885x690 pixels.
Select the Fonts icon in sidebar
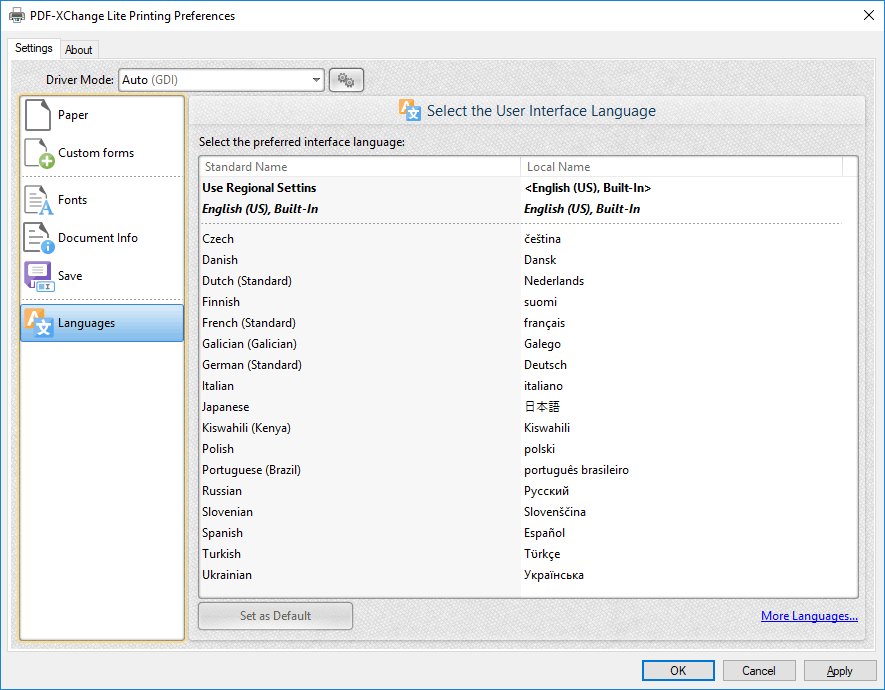[38, 200]
